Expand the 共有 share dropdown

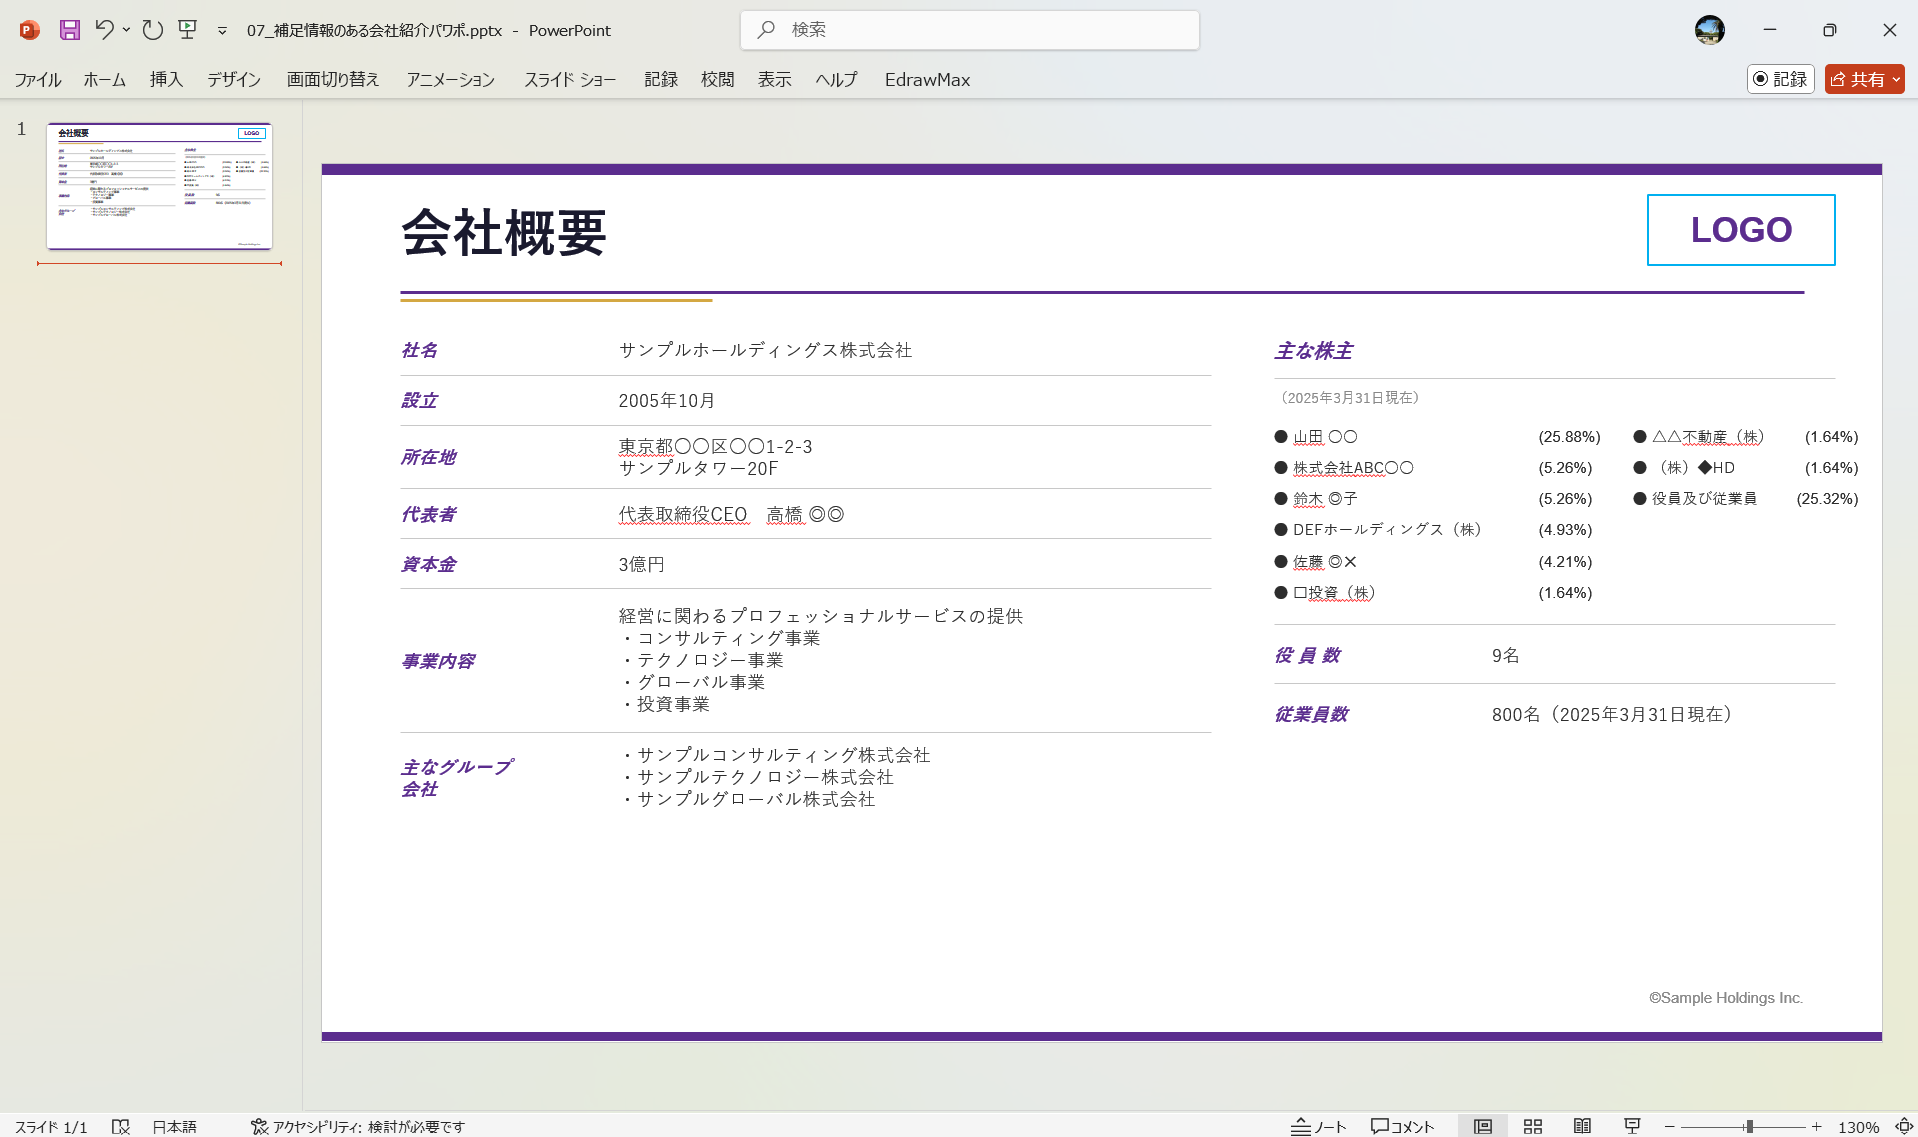[x=1895, y=79]
